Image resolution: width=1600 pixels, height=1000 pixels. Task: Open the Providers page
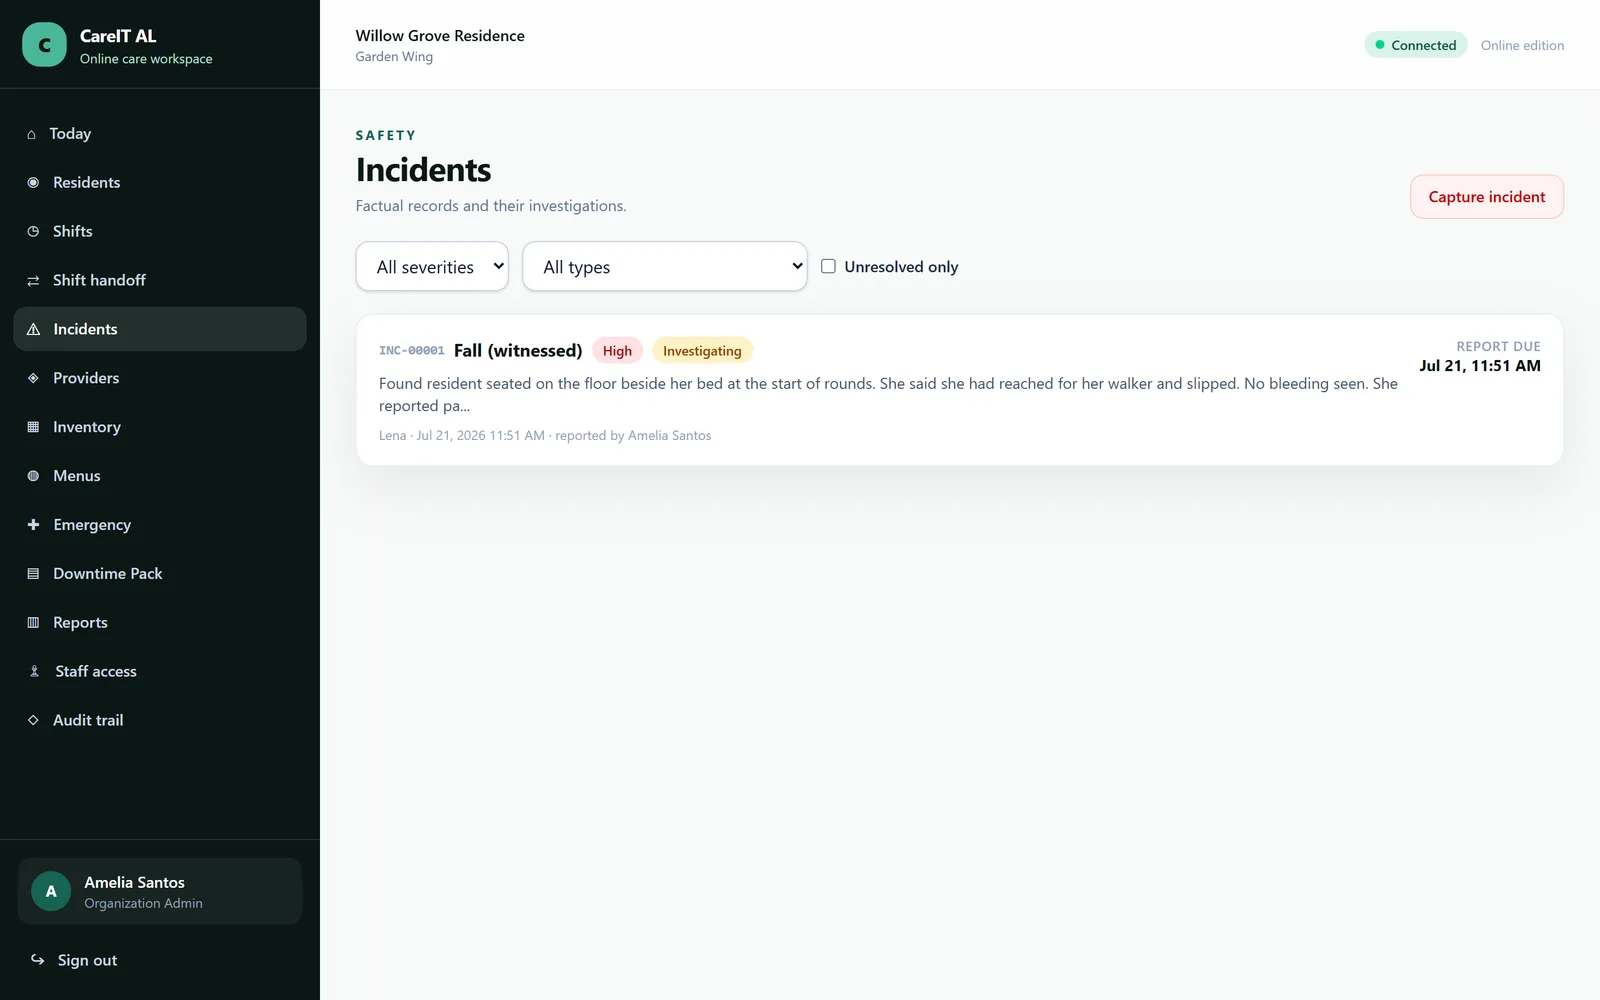click(x=160, y=378)
